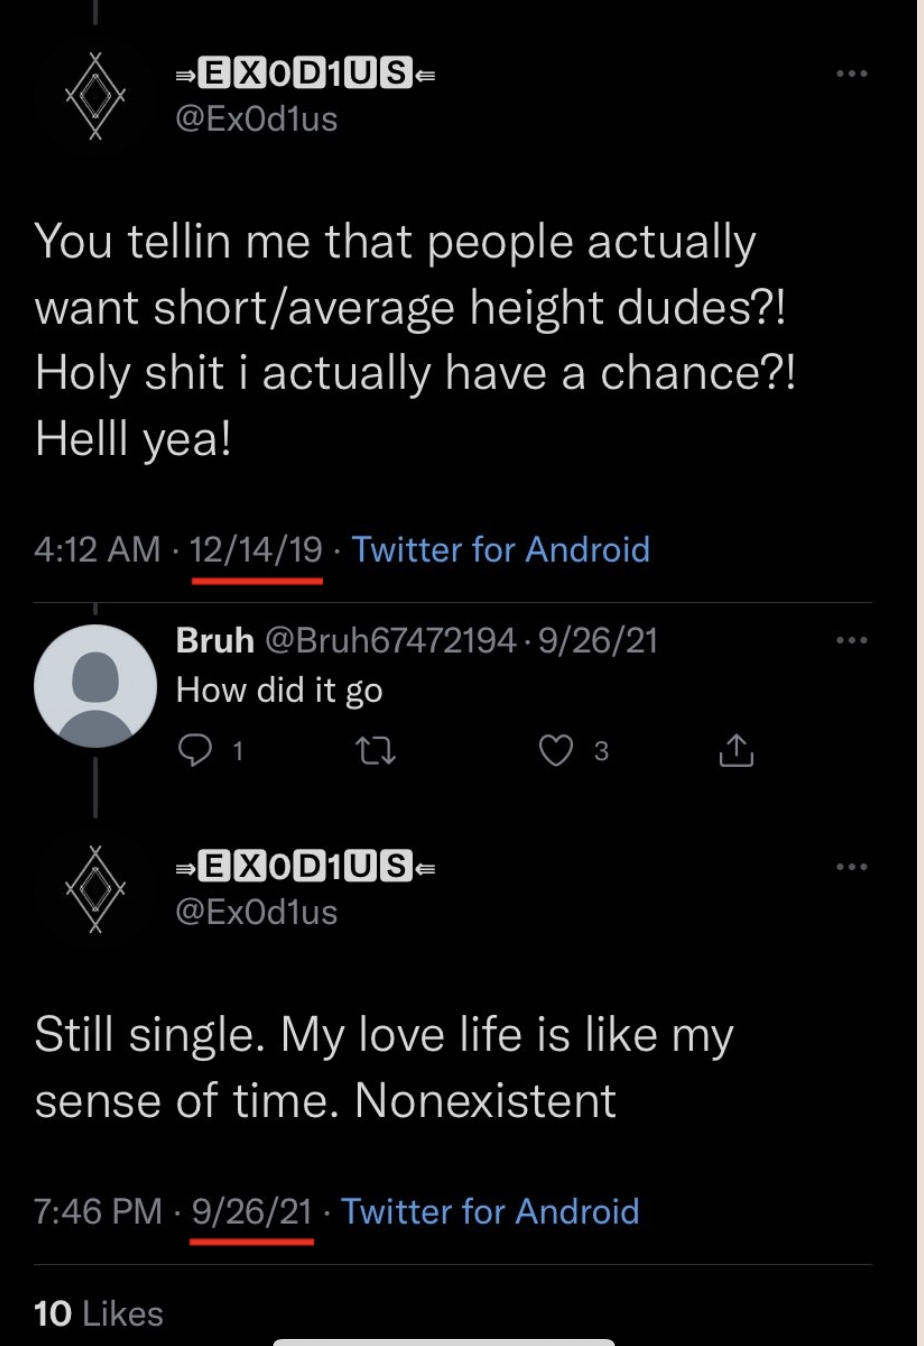Screen dimensions: 924x1346
Task: Tap the @Ex0d1us handle above the first tweet
Action: (256, 119)
